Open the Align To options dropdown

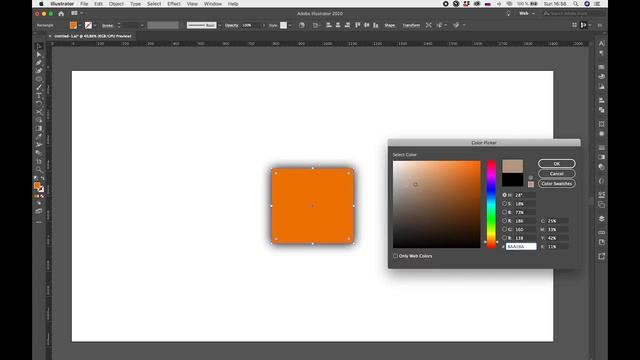click(317, 25)
